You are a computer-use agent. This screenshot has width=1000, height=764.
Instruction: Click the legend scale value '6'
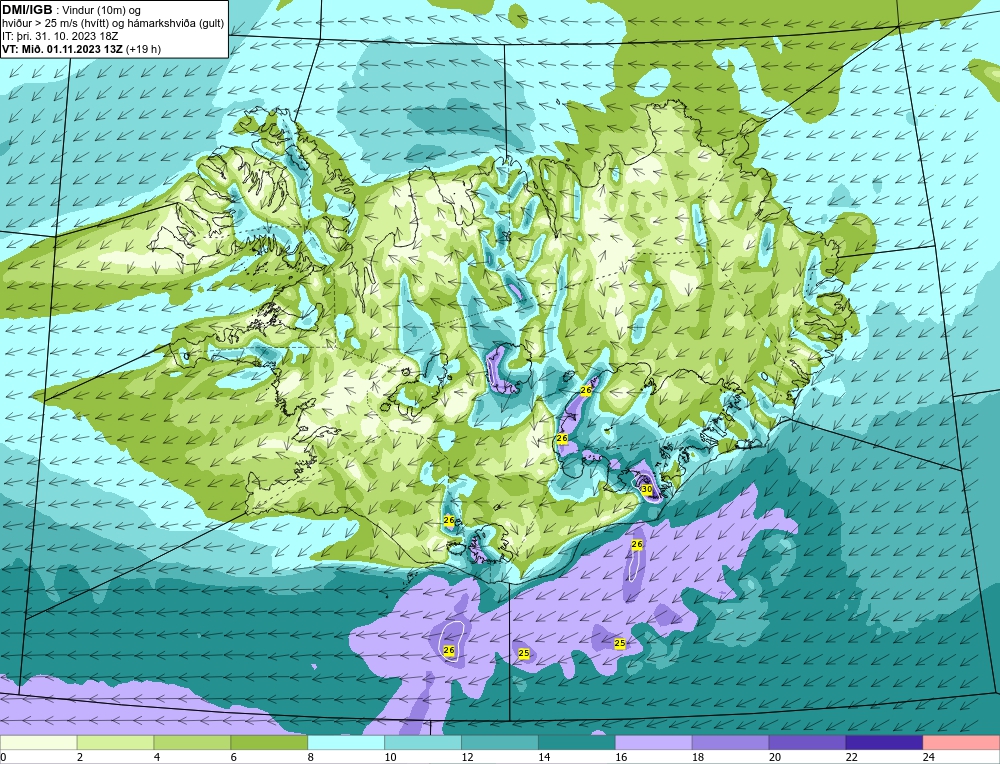(x=233, y=757)
